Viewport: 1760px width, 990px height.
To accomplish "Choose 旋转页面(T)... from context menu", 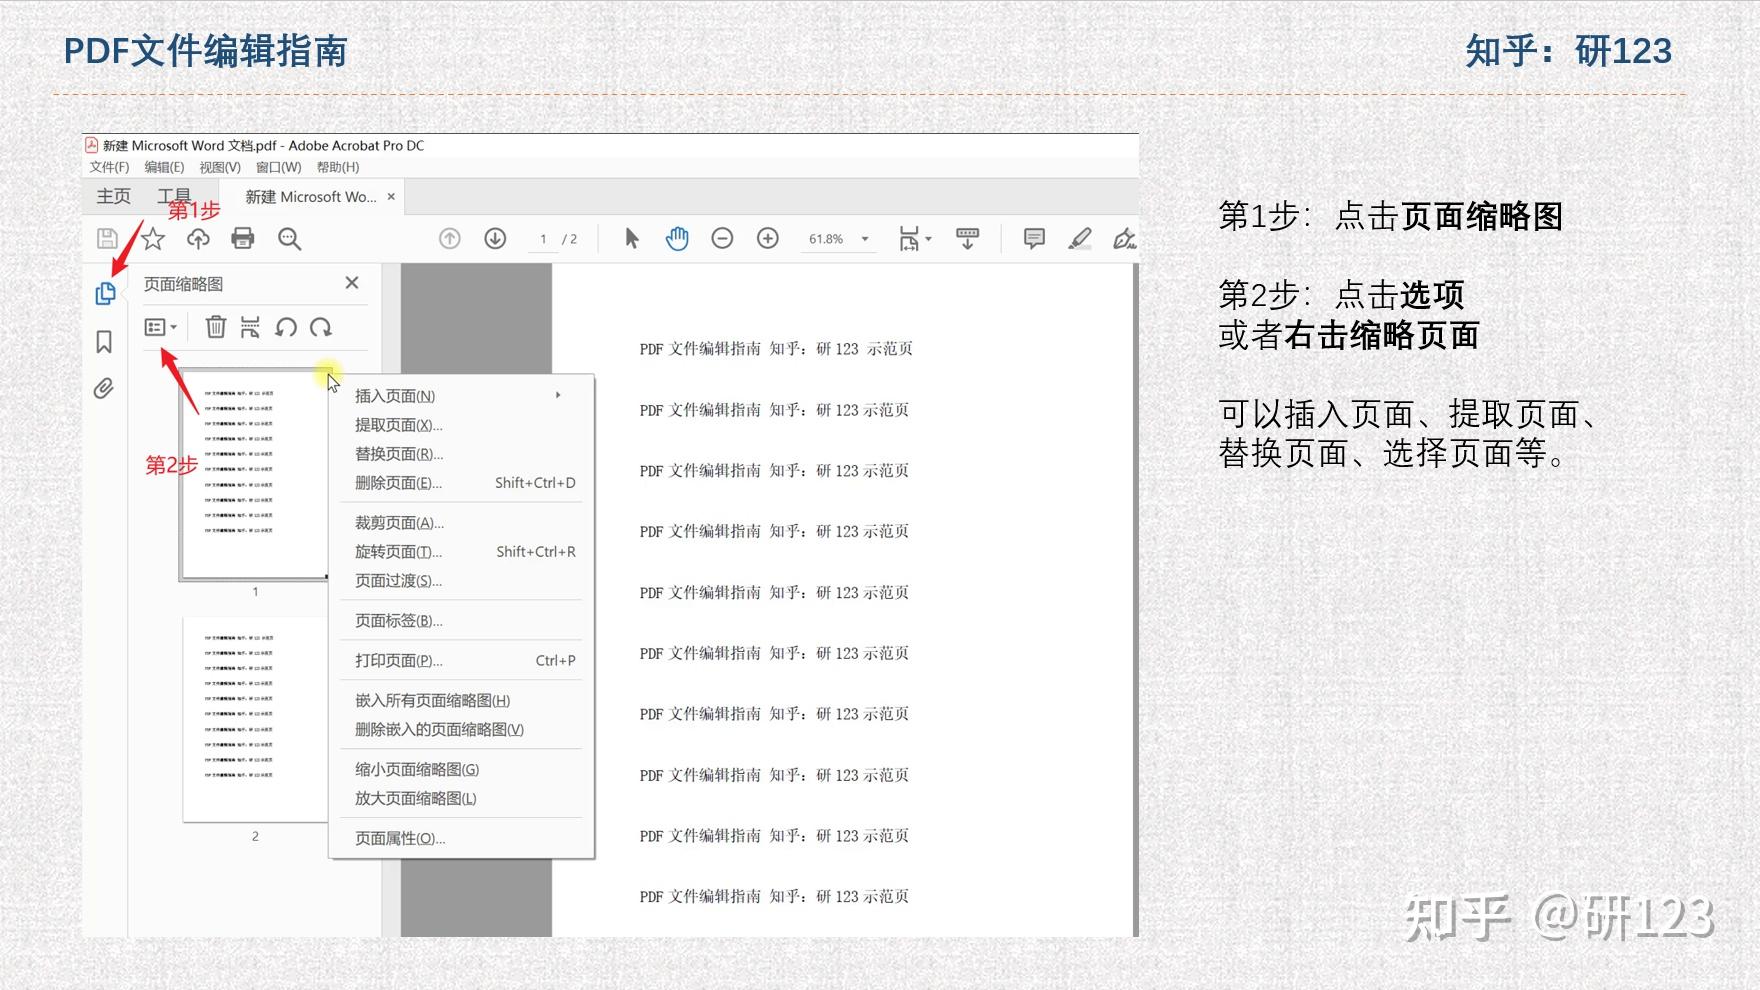I will 460,552.
